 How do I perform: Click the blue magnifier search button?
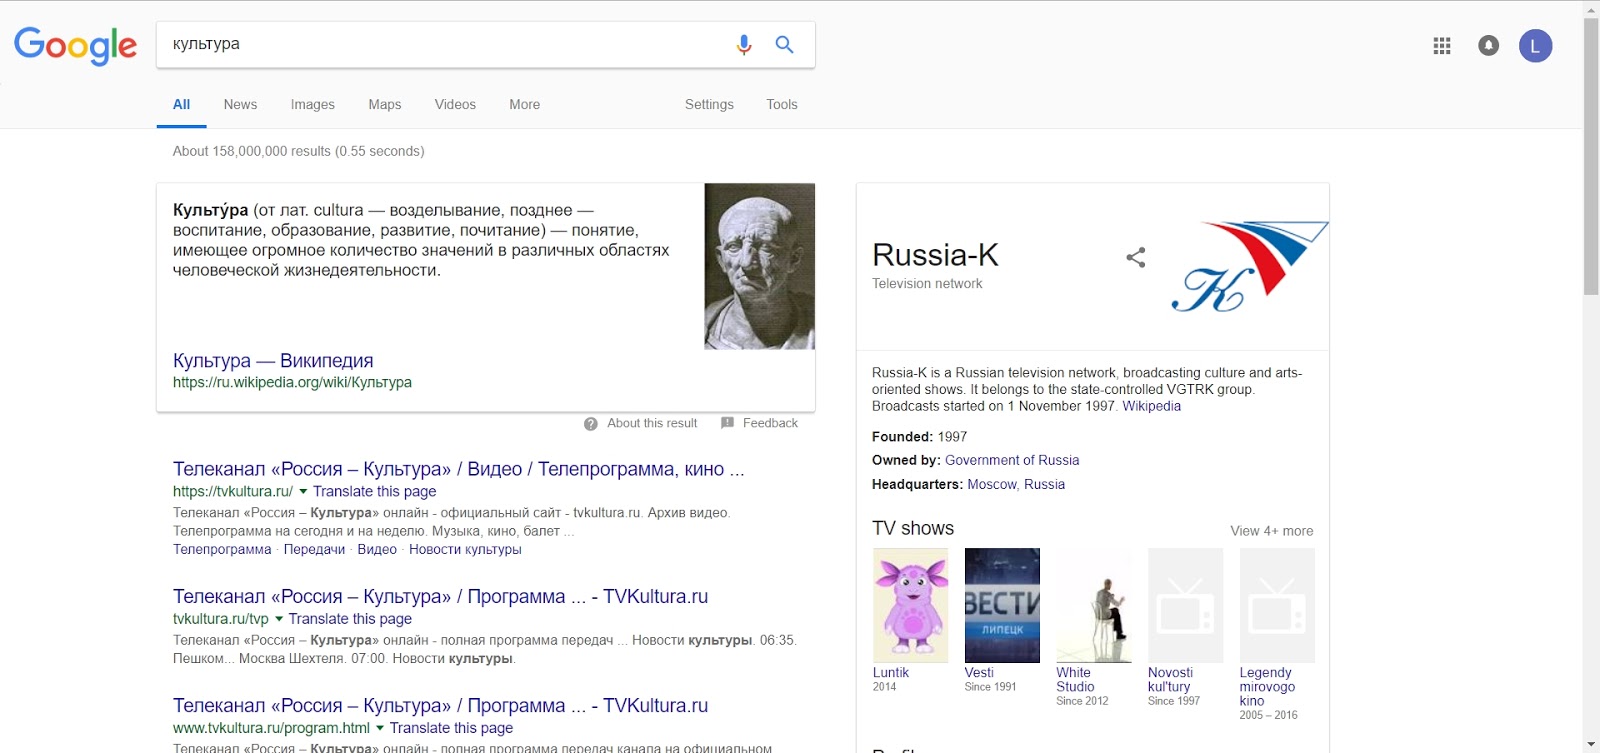(785, 44)
